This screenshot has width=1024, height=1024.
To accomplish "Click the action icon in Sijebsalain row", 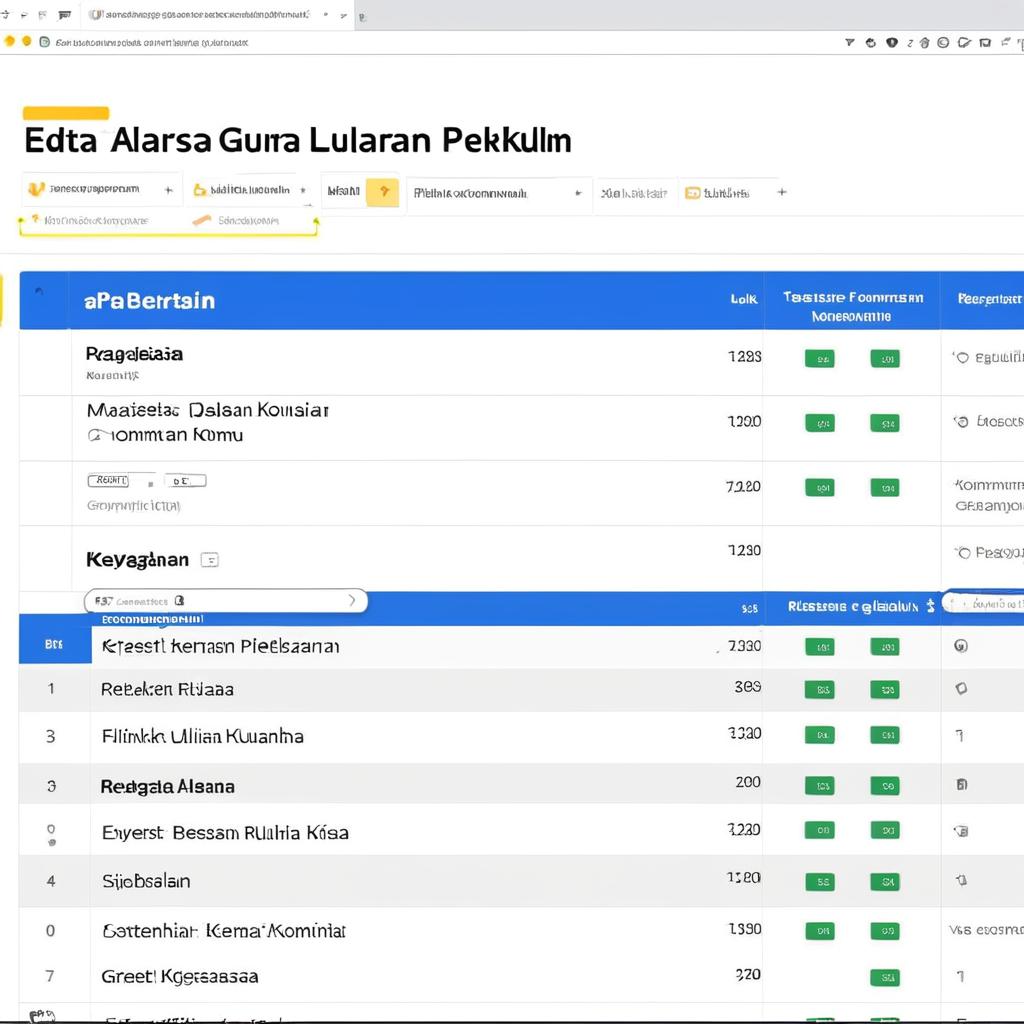I will [961, 880].
